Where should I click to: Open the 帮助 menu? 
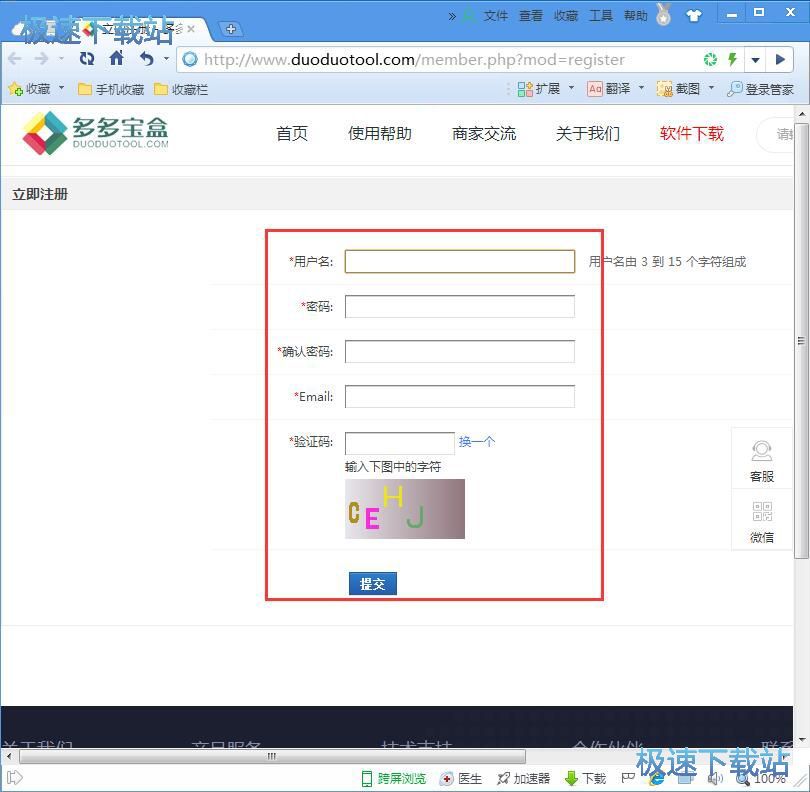click(636, 15)
